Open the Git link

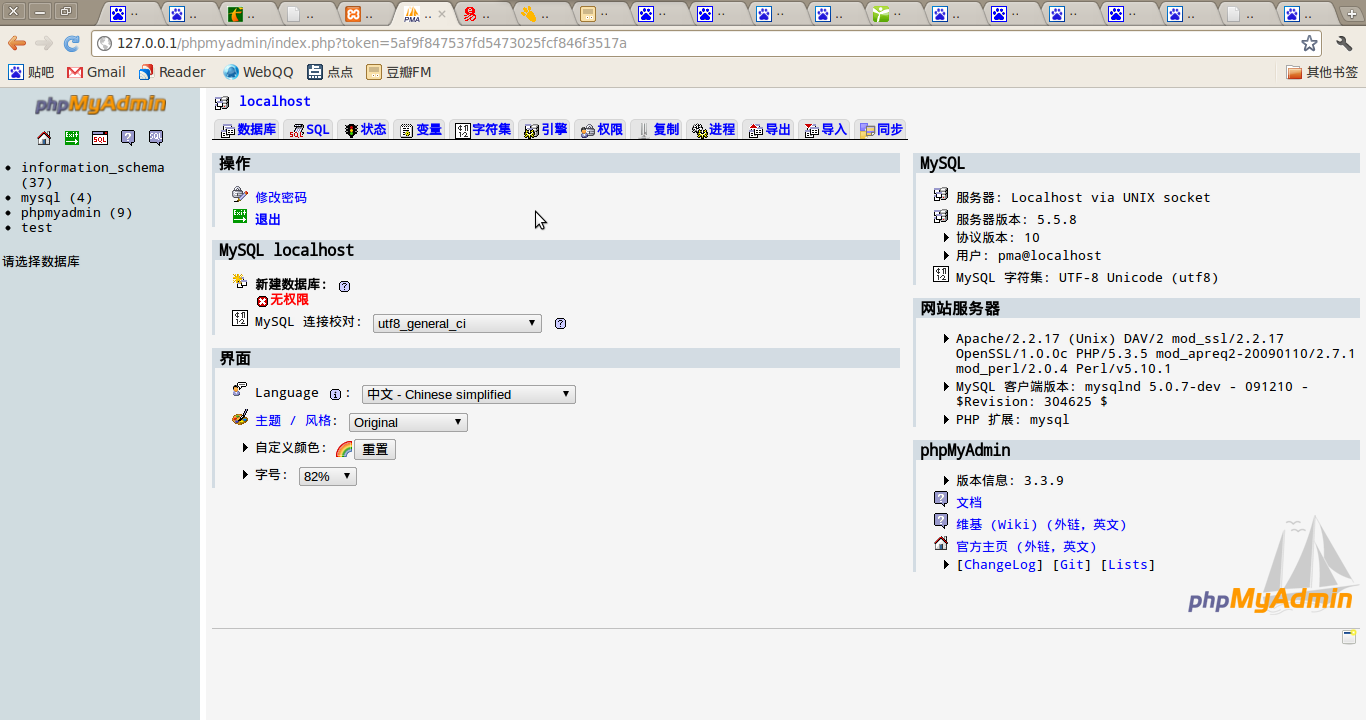(x=1073, y=565)
